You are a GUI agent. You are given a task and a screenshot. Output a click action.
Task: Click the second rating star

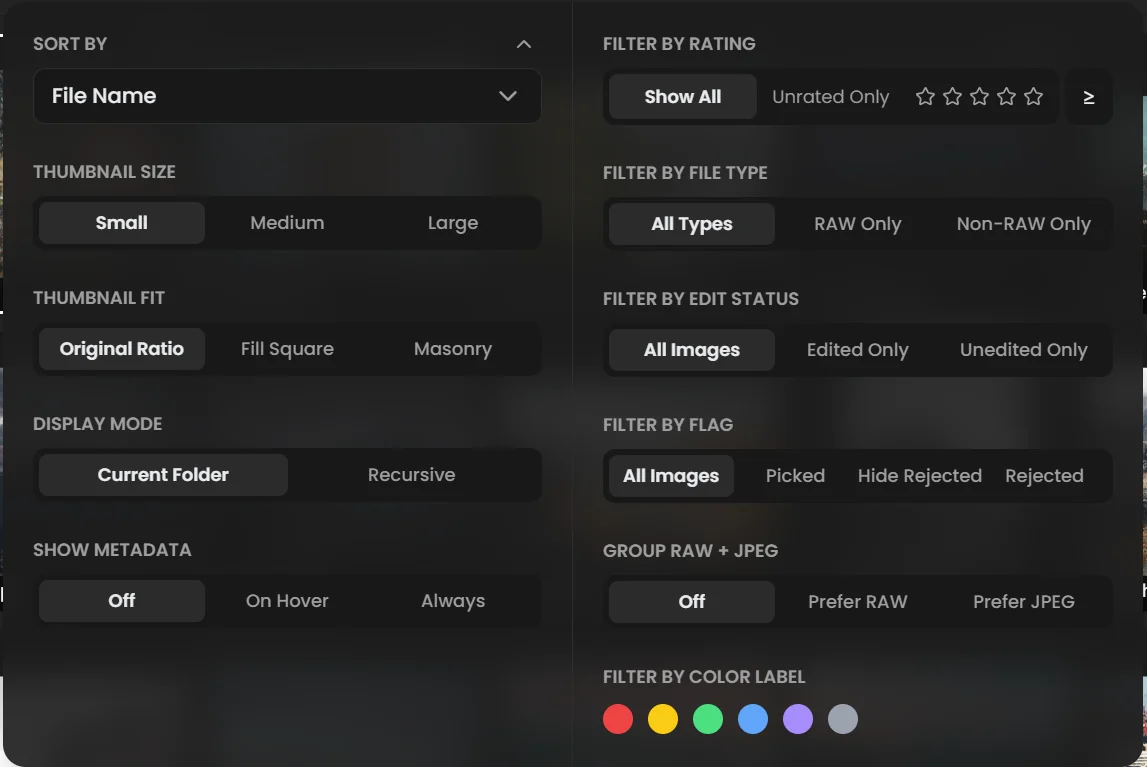pyautogui.click(x=952, y=97)
